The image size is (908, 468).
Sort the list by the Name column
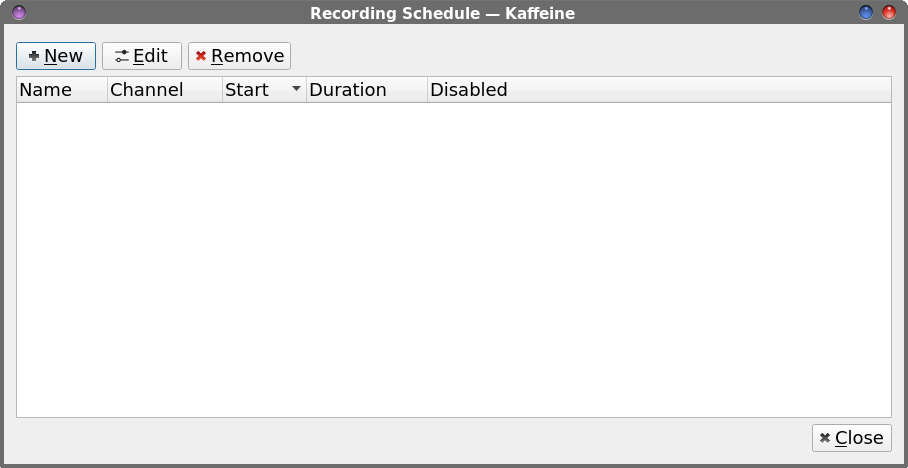tap(62, 90)
